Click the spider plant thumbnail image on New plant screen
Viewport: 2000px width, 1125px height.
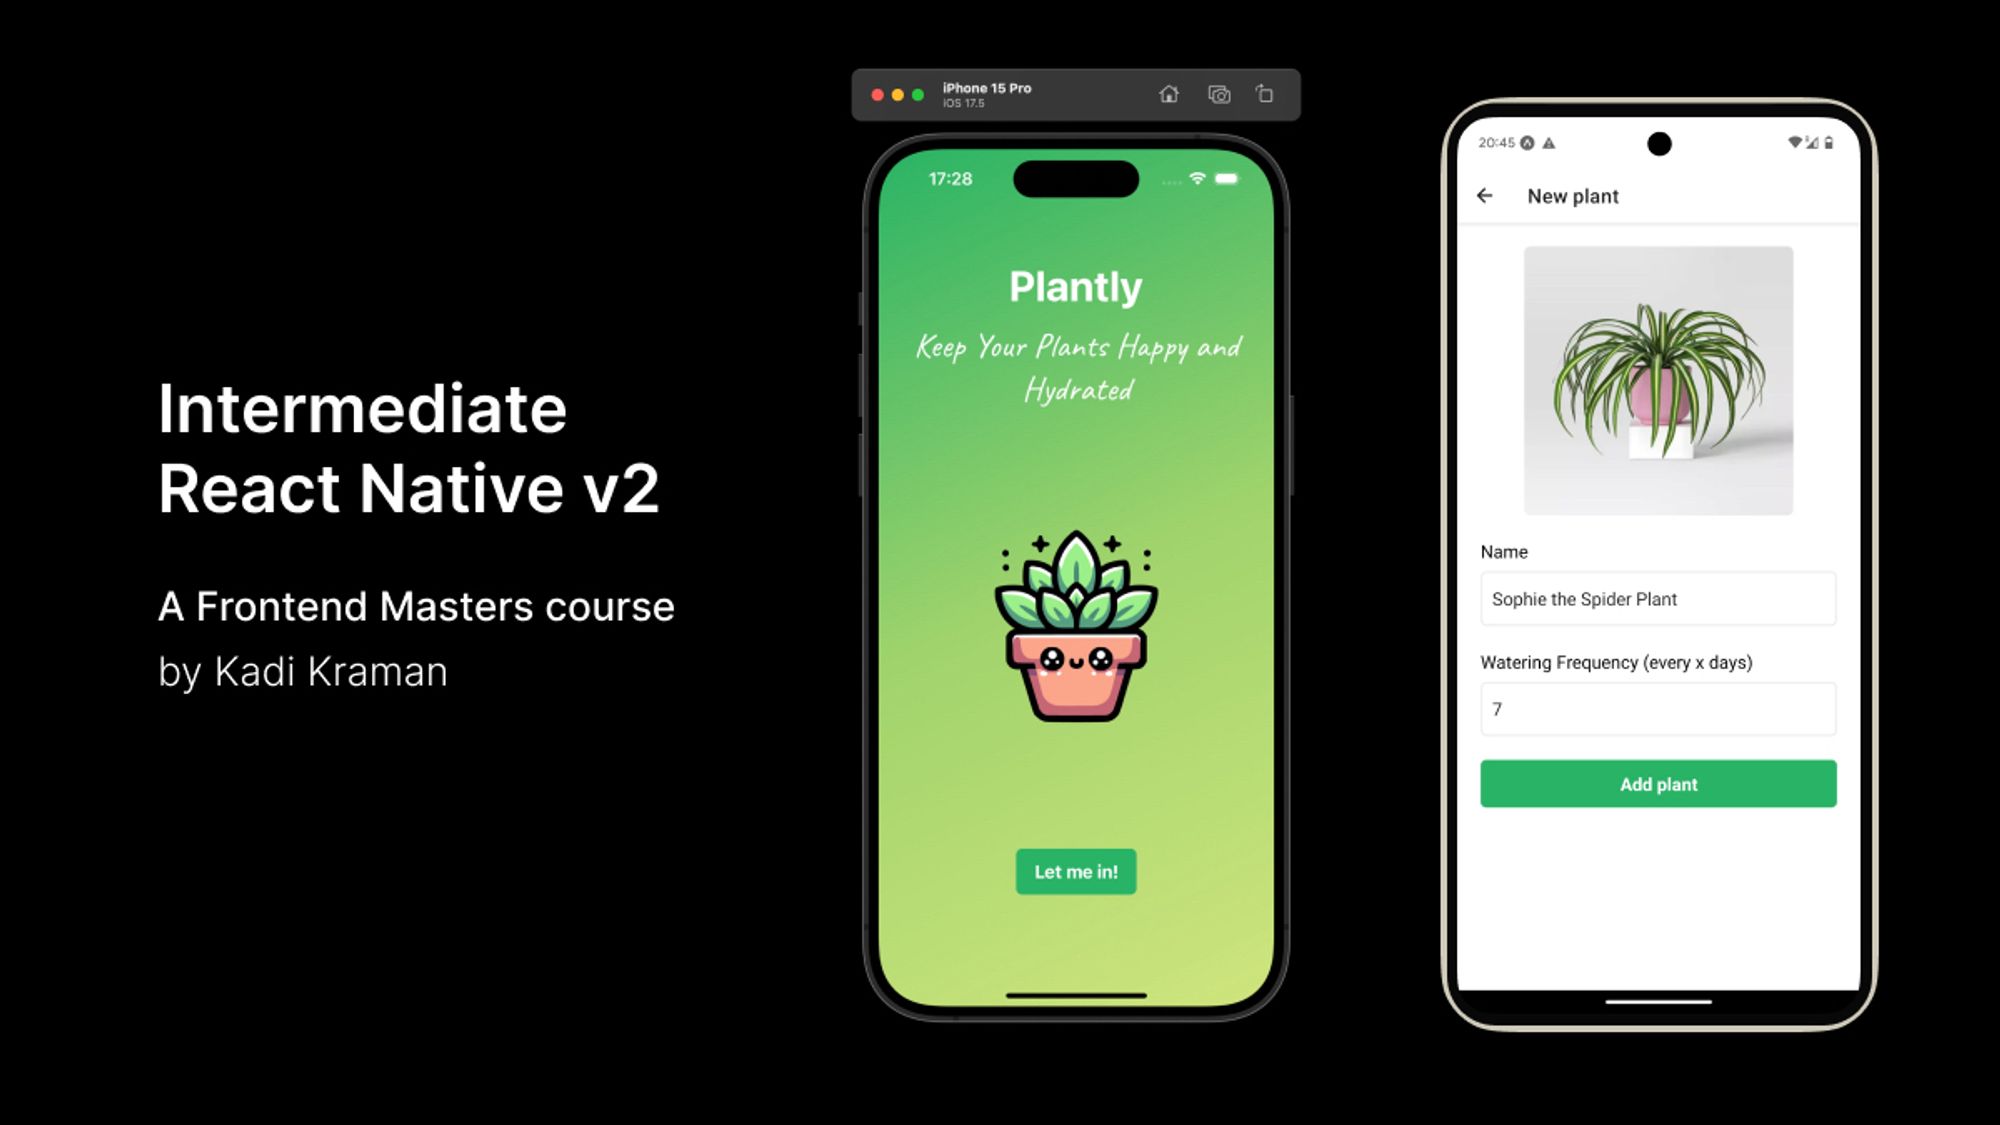pos(1657,378)
